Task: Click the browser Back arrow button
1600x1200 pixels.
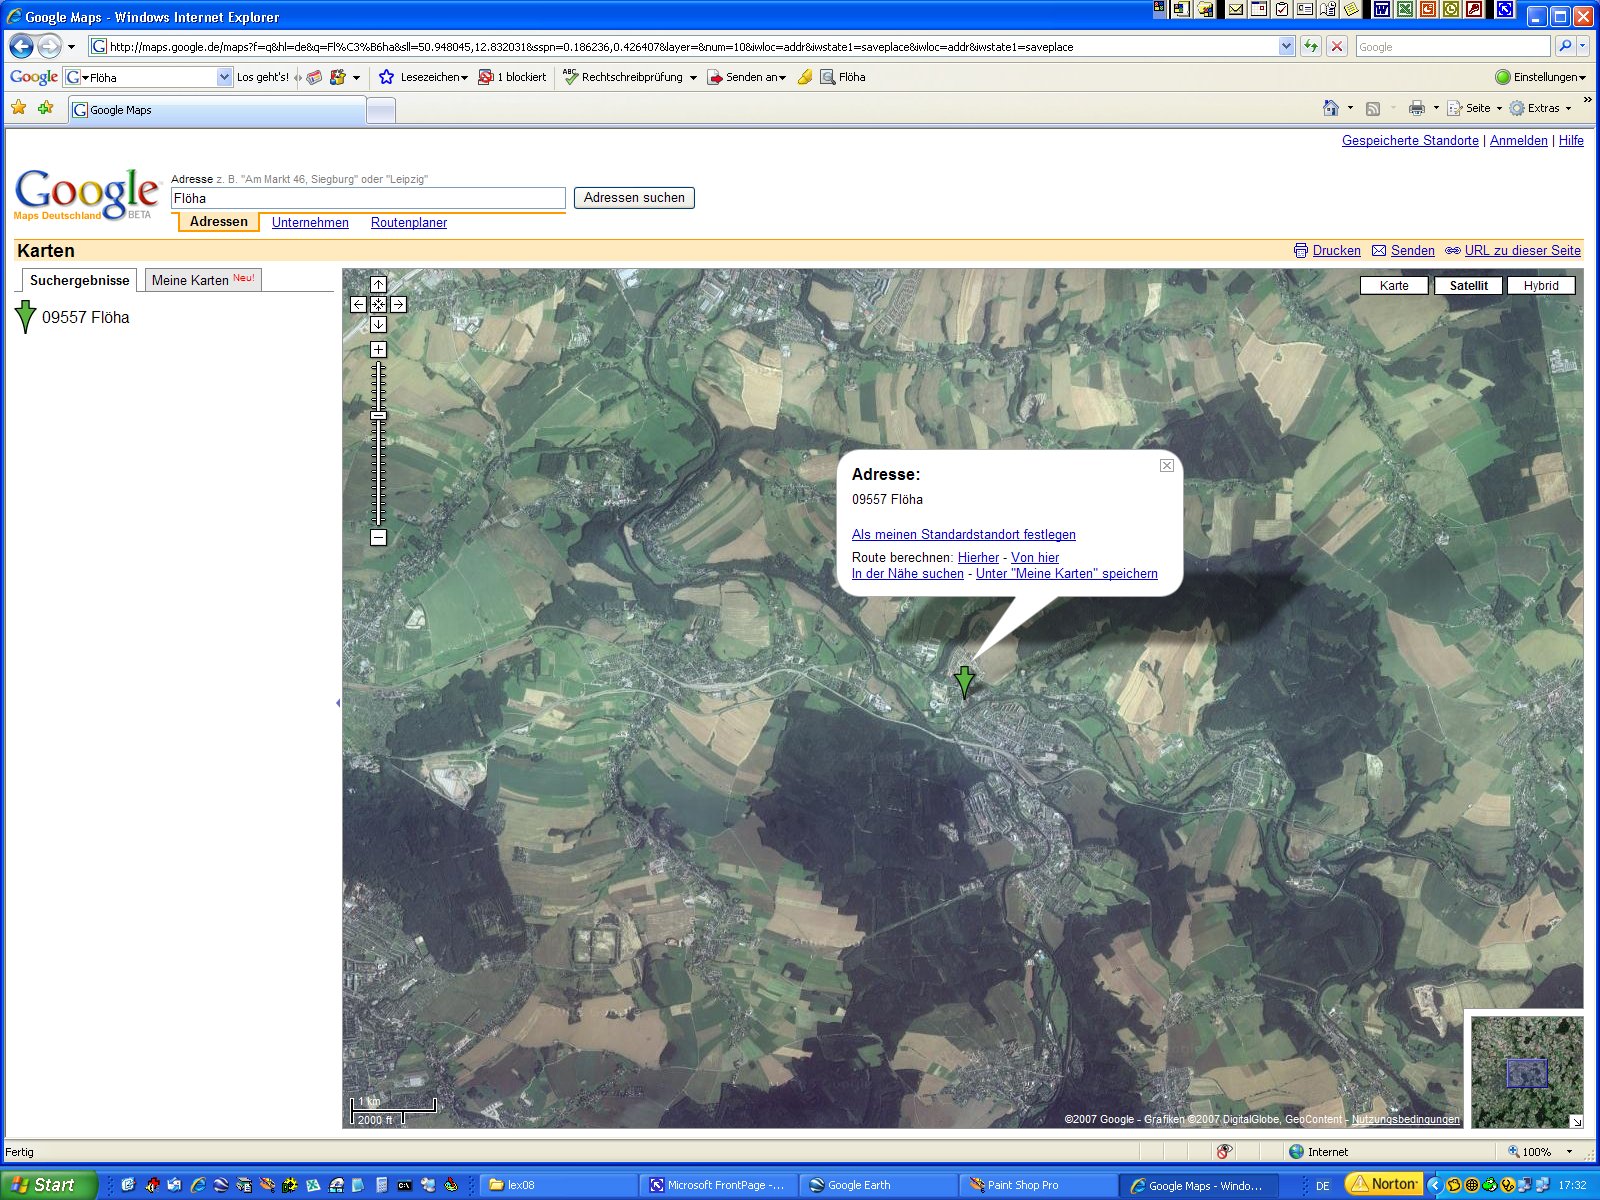Action: [x=21, y=46]
